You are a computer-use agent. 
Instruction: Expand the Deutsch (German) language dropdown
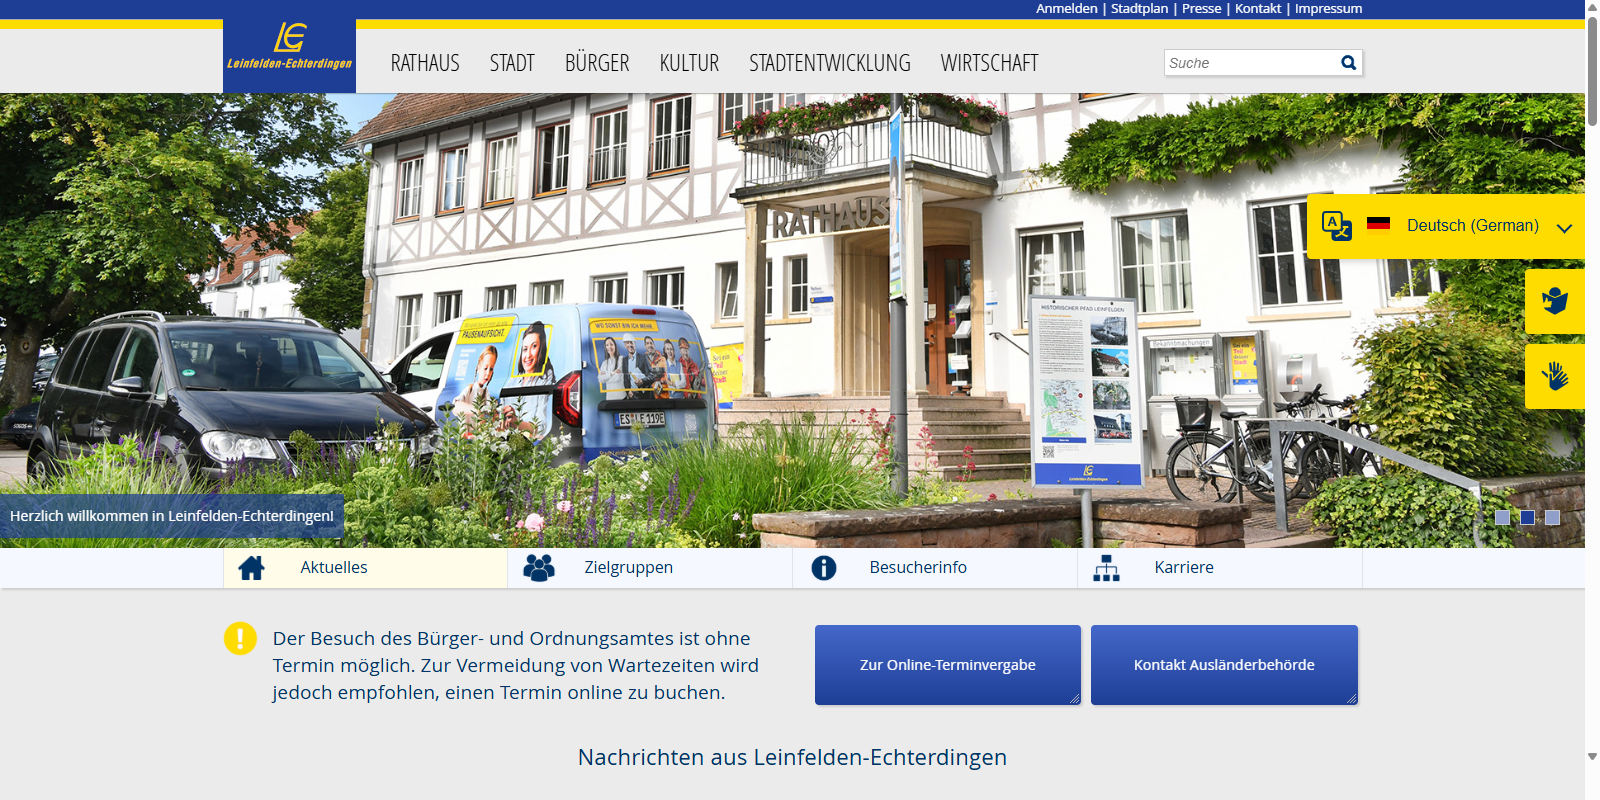tap(1564, 228)
